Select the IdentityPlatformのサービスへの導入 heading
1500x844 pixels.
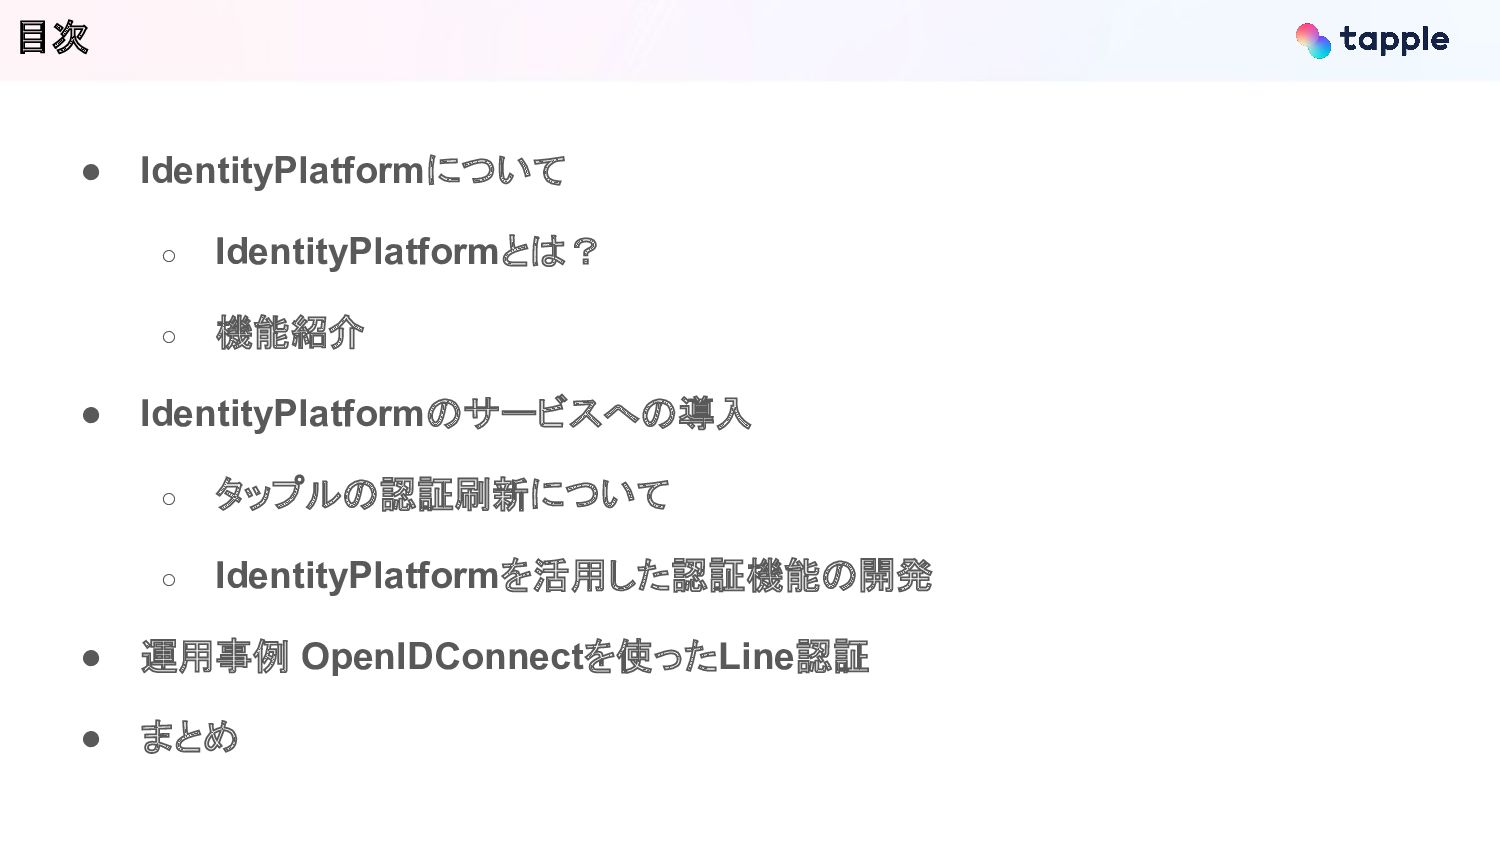pyautogui.click(x=445, y=414)
